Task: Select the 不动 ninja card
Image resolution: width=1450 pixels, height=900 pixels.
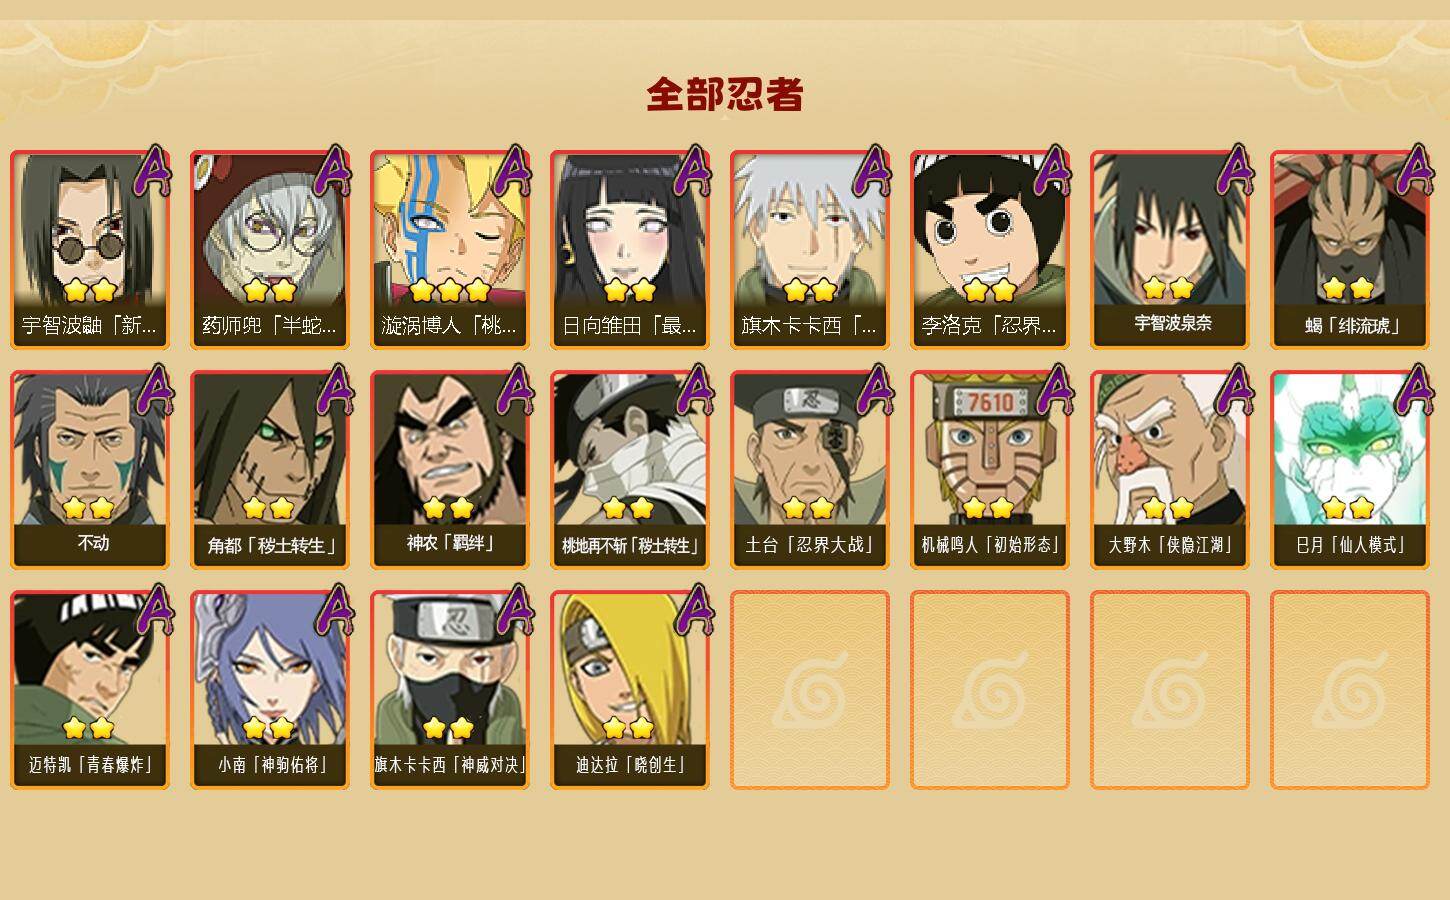Action: pos(90,469)
